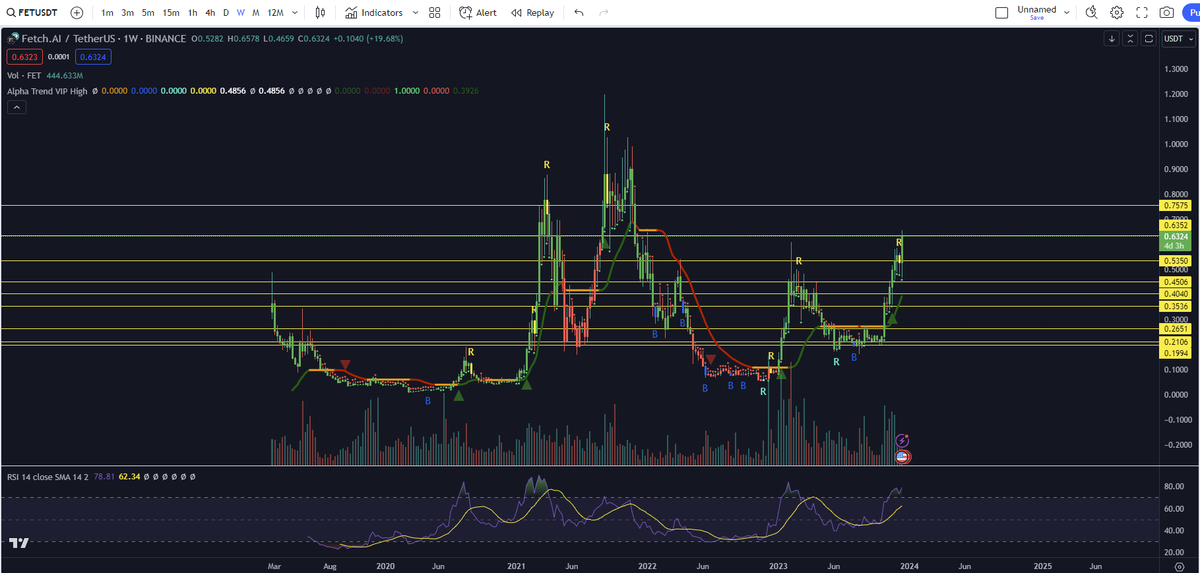Redo the chart action
Image resolution: width=1200 pixels, height=573 pixels.
tap(603, 13)
